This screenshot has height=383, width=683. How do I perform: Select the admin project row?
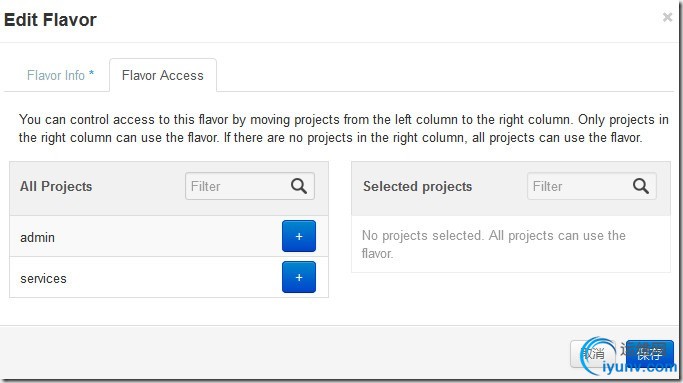coord(169,237)
